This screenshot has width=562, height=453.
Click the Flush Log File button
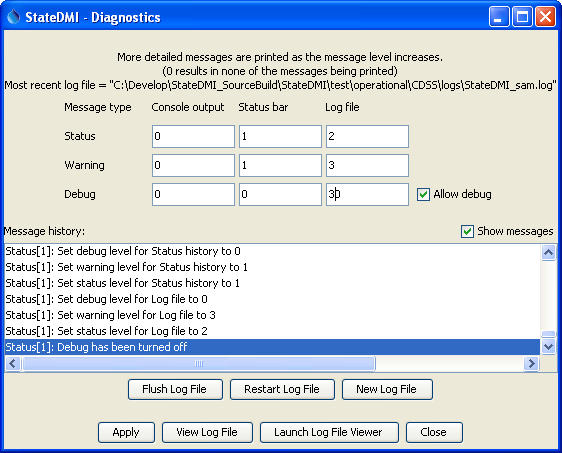point(175,389)
